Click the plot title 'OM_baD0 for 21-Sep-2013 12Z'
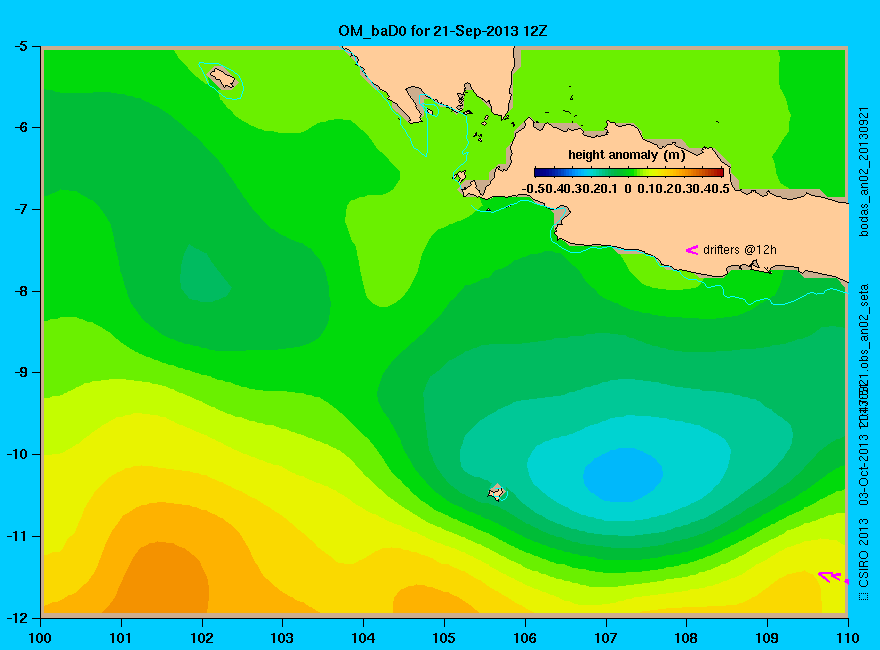The height and width of the screenshot is (650, 880). click(442, 31)
